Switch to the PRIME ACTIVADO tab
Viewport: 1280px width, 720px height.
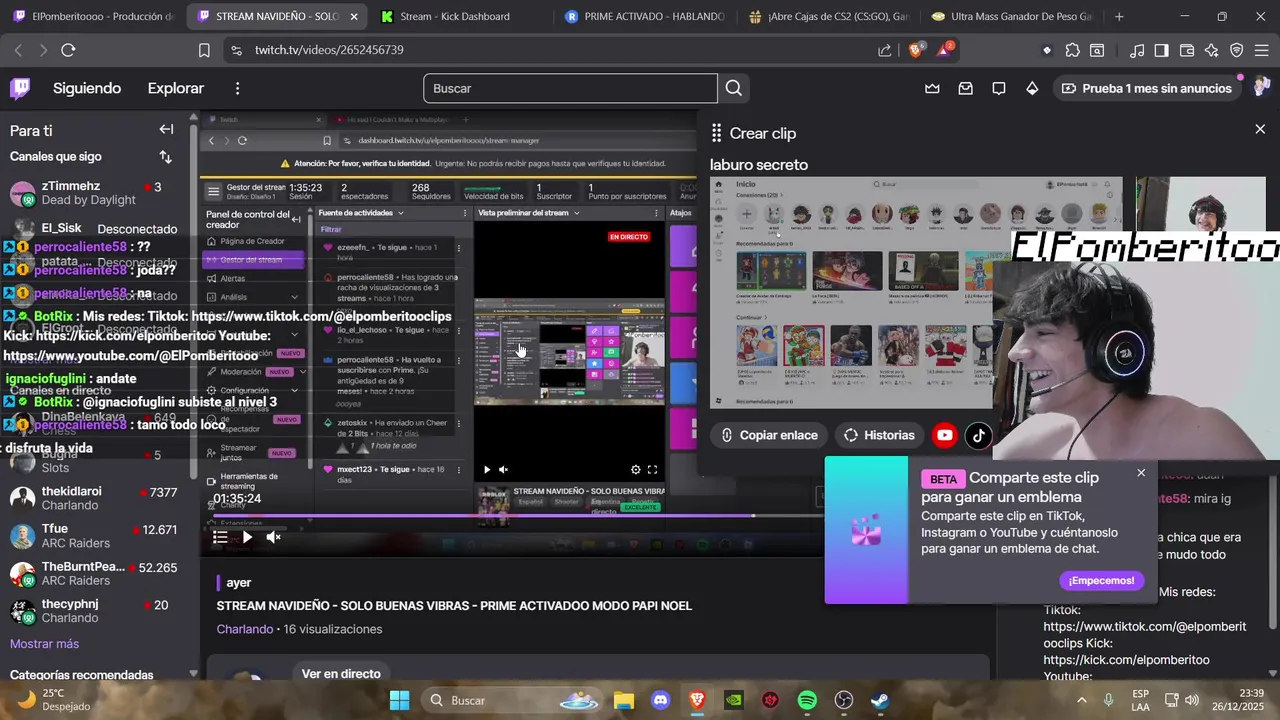click(x=645, y=16)
